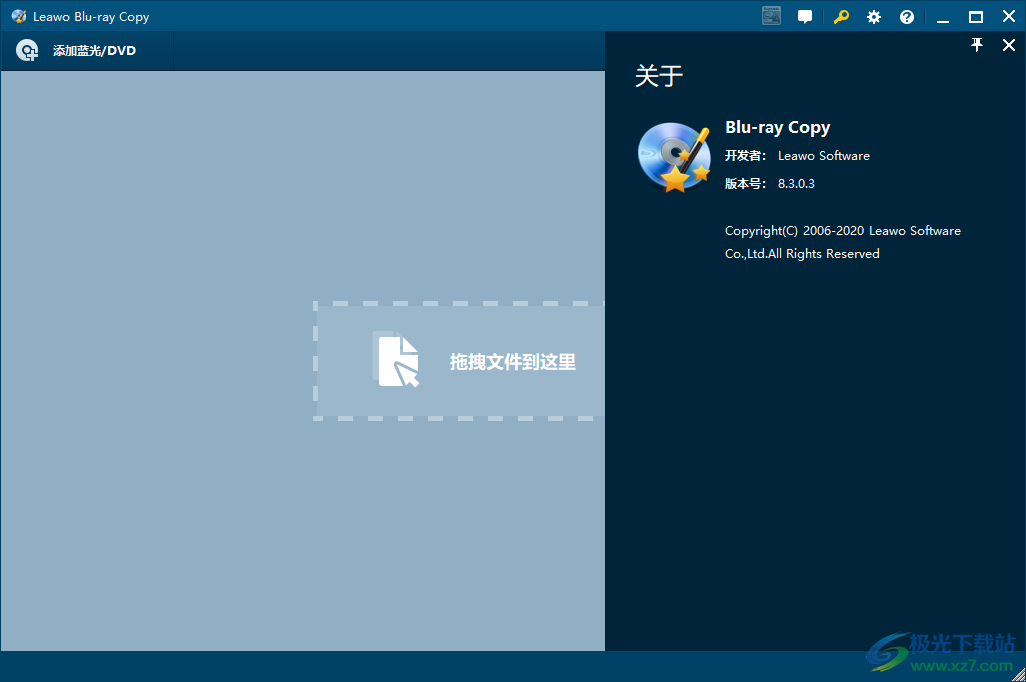1026x682 pixels.
Task: Pin the About panel open
Action: pos(976,45)
